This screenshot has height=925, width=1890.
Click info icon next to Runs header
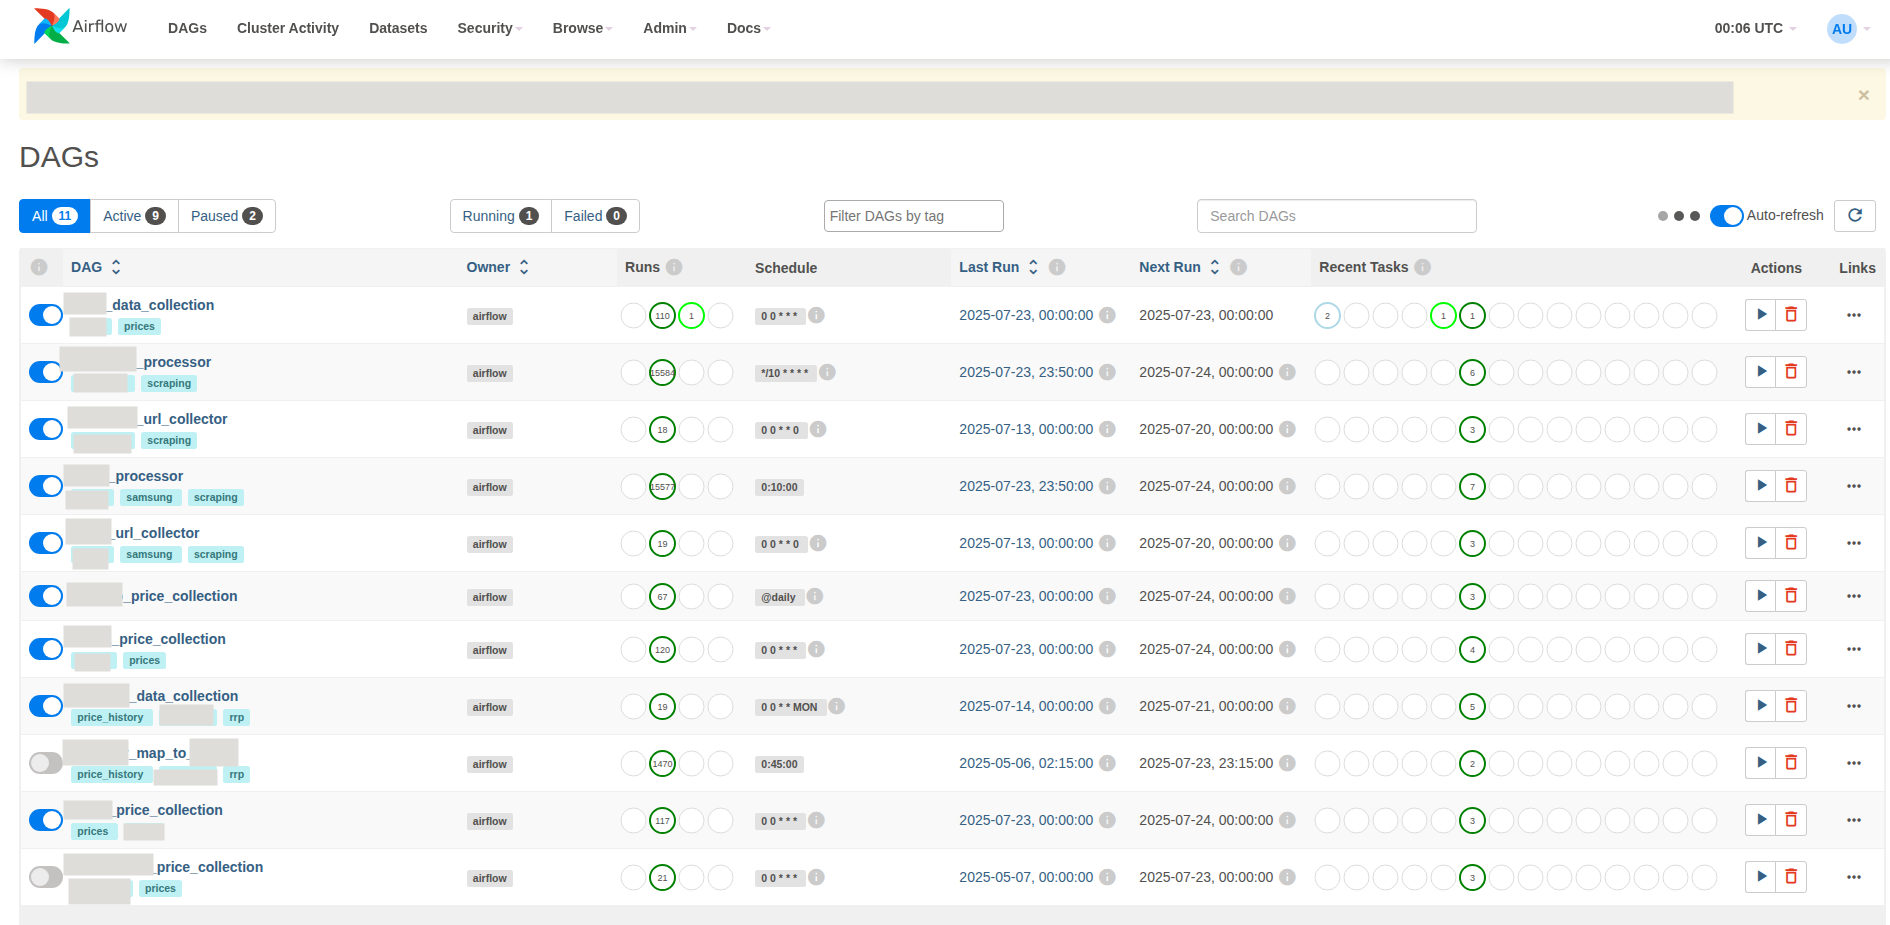(x=674, y=267)
